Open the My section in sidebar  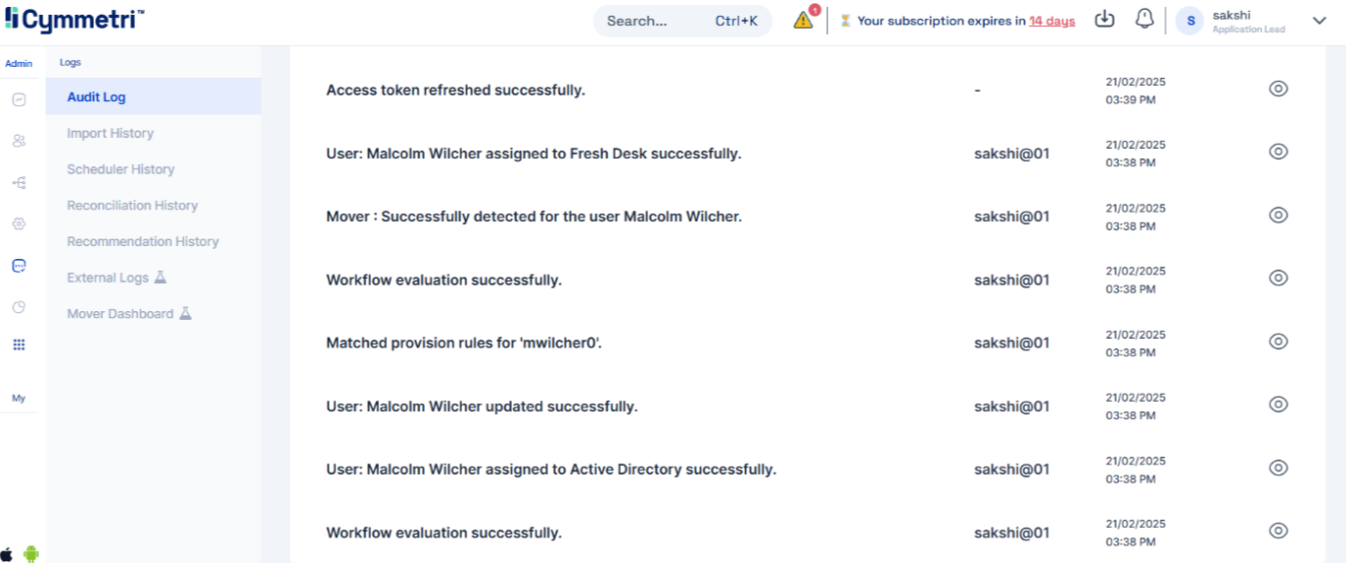point(18,398)
